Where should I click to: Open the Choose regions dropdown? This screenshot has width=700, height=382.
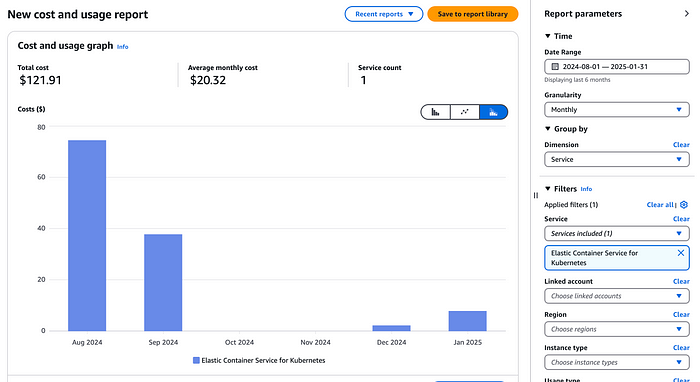click(617, 329)
